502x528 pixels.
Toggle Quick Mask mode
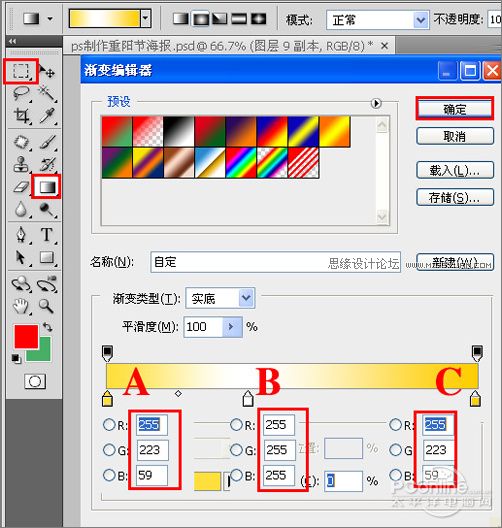point(35,382)
